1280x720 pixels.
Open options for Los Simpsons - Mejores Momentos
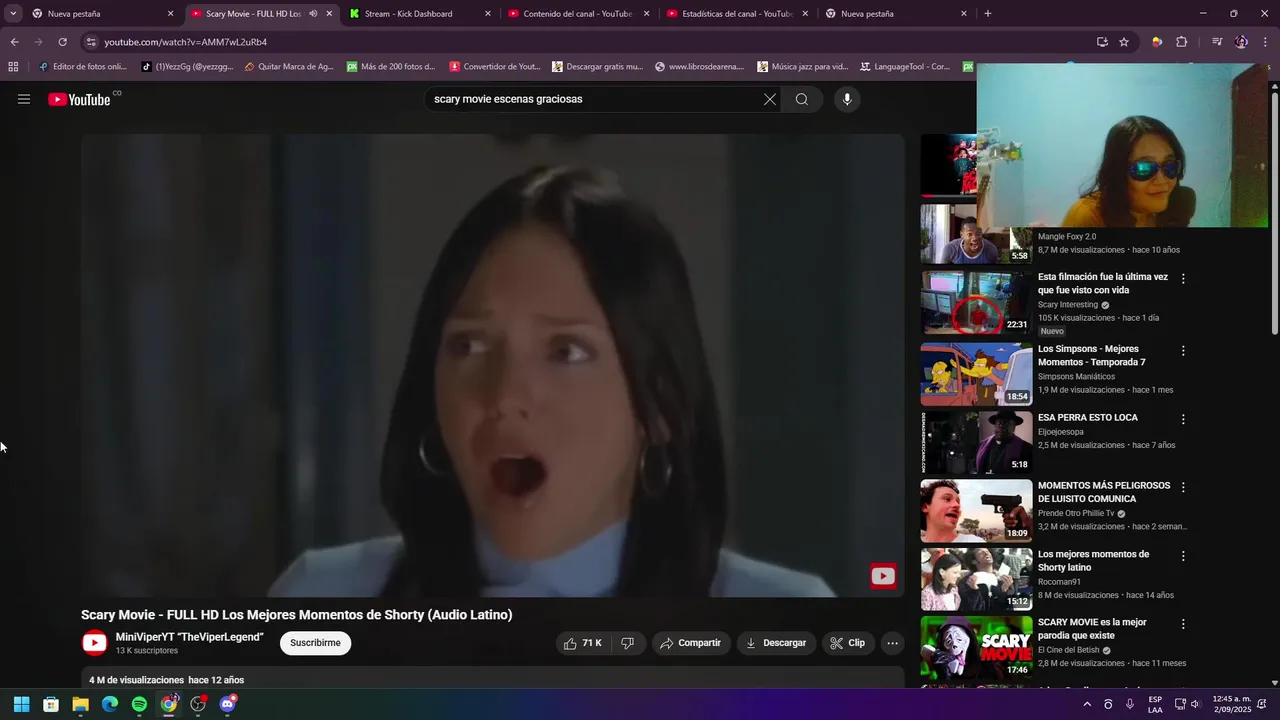click(1183, 351)
